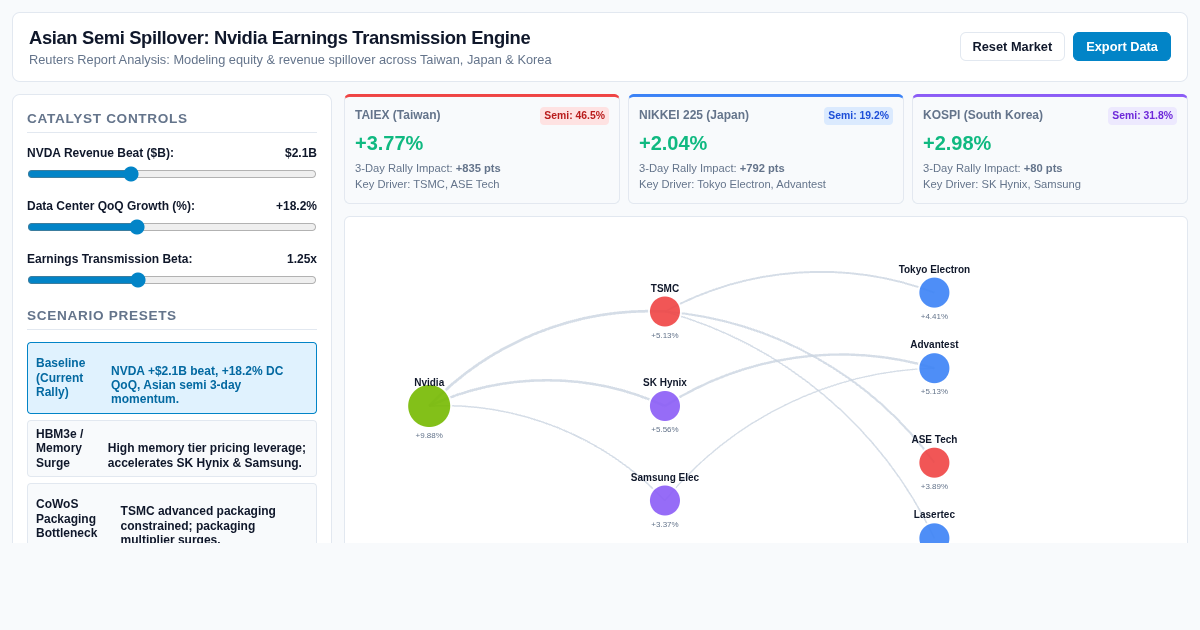1200x630 pixels.
Task: Adjust the NVDA Revenue Beat slider
Action: coord(172,174)
